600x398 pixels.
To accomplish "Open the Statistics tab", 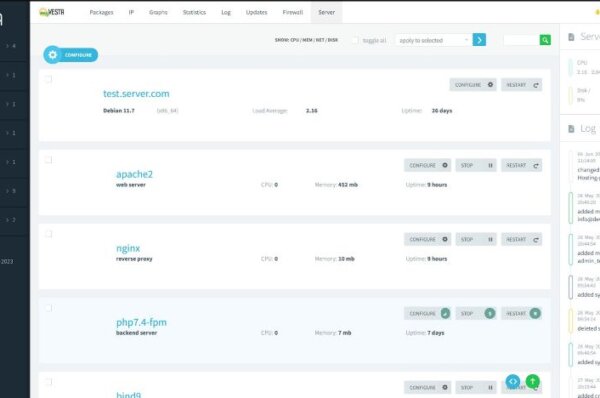I will point(194,12).
